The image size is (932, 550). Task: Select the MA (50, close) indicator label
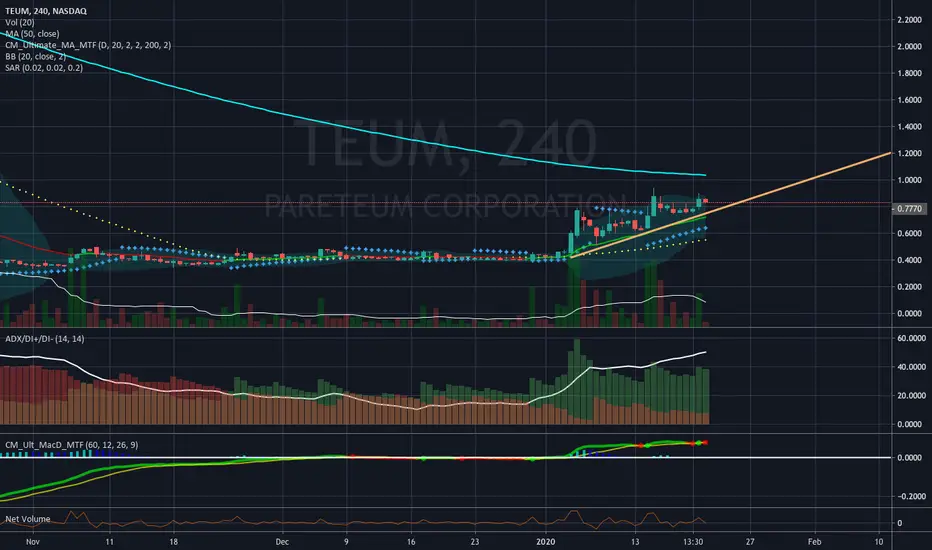click(x=32, y=33)
